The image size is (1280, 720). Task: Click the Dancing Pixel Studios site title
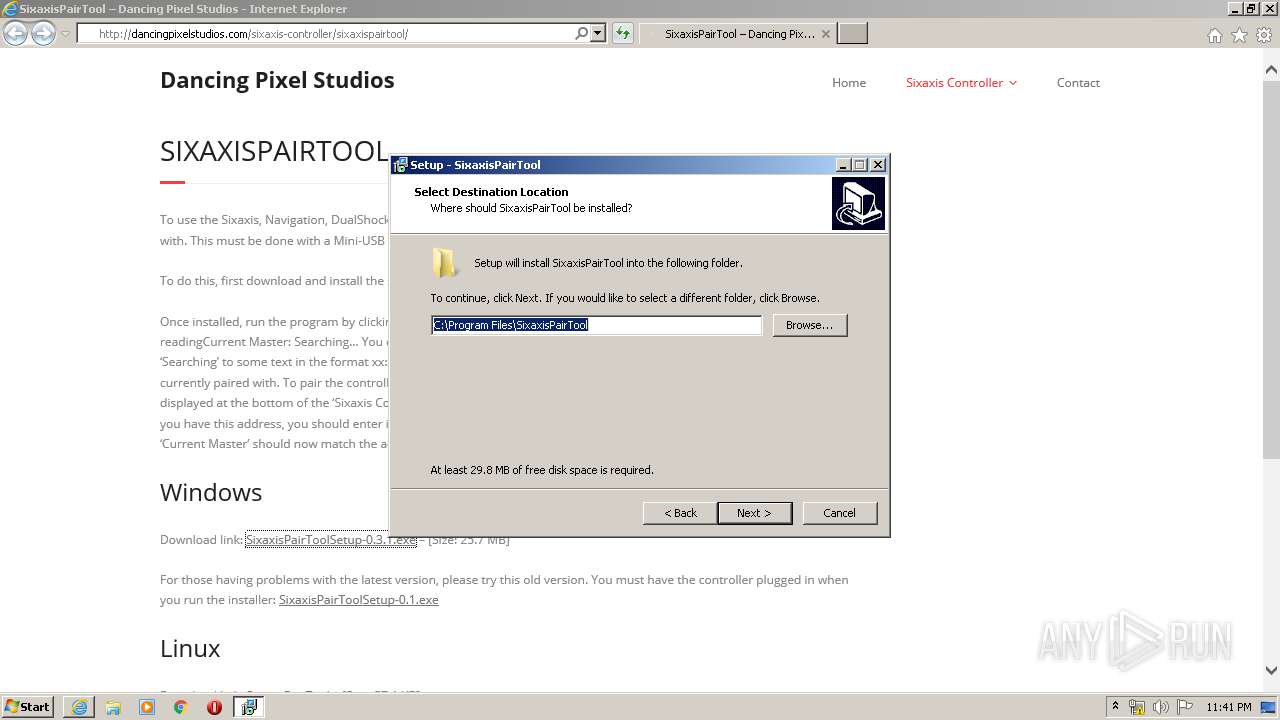[277, 80]
